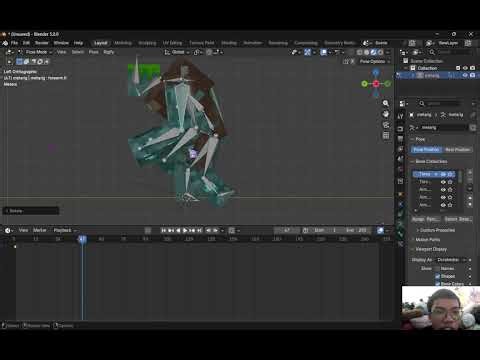
Task: Open the Global transform orientation dropdown
Action: (177, 52)
